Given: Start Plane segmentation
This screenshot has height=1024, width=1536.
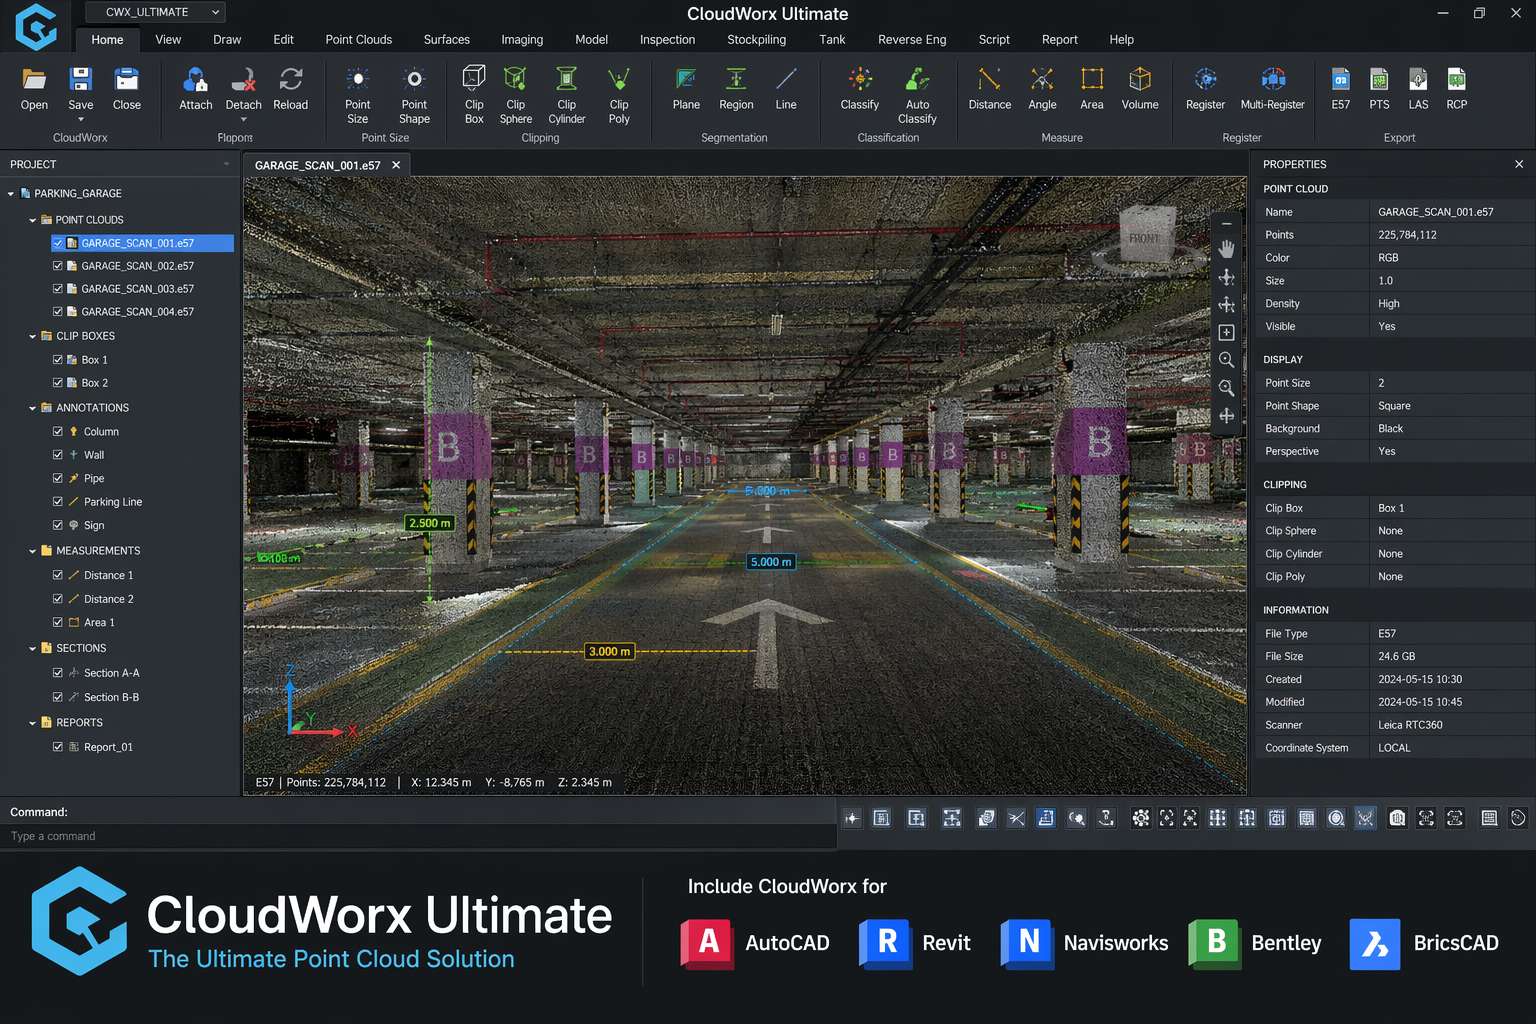Looking at the screenshot, I should (686, 89).
